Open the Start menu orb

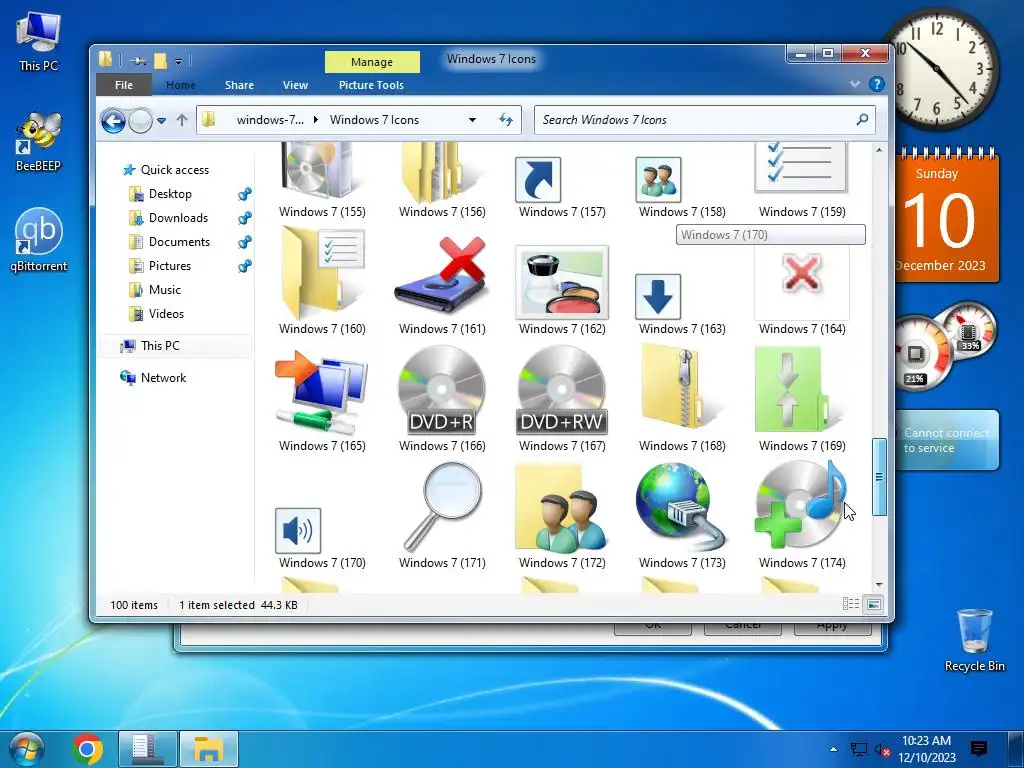(x=25, y=748)
